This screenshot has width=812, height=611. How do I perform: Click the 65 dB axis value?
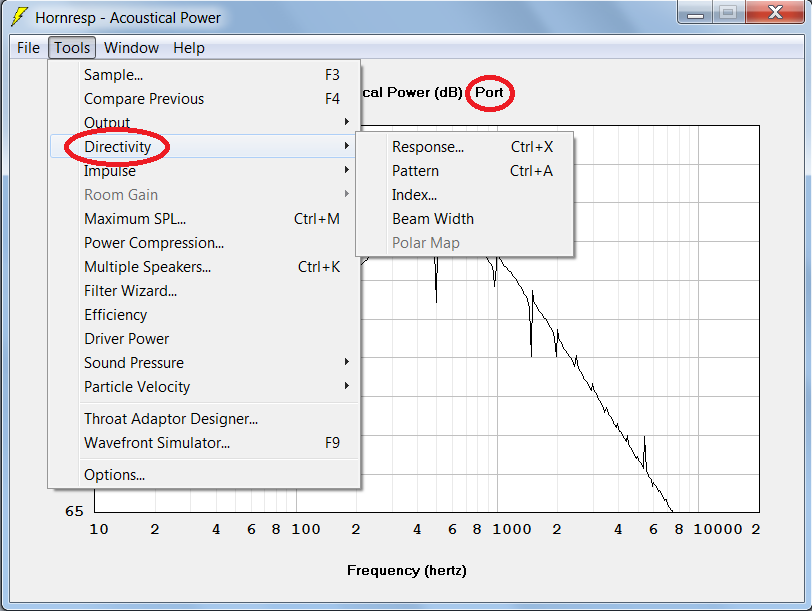point(74,511)
